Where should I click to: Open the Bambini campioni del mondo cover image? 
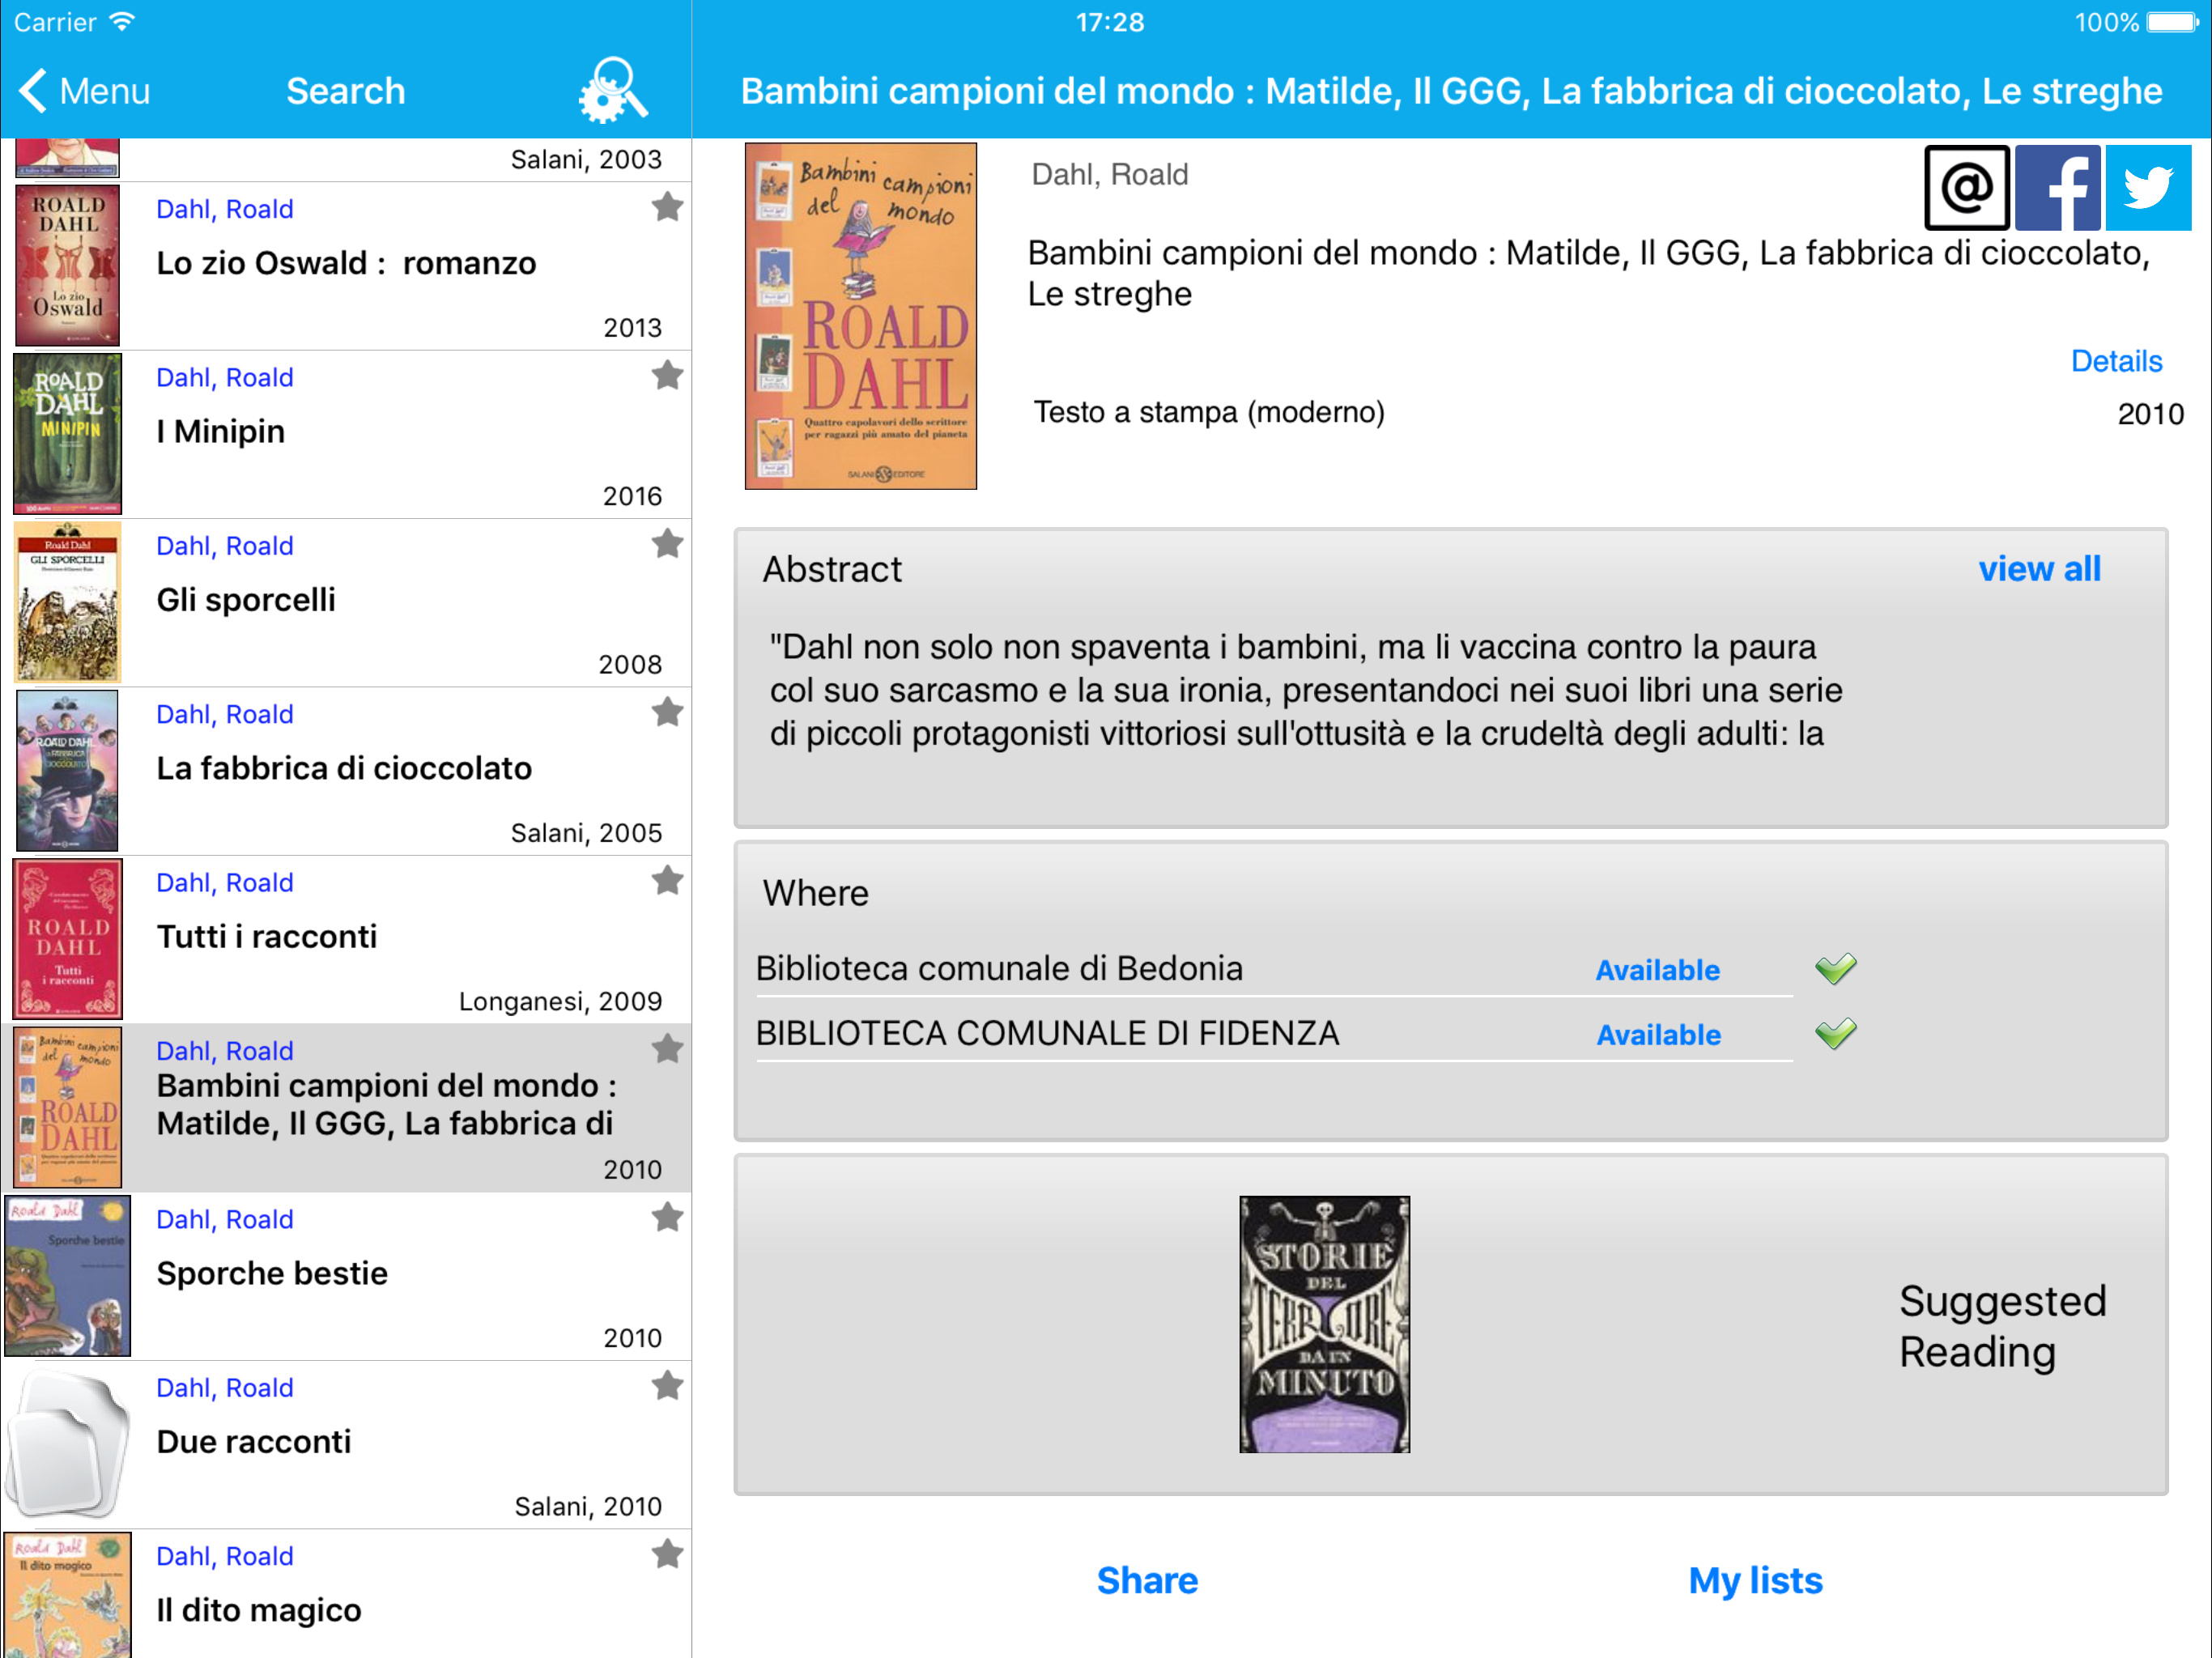pyautogui.click(x=860, y=316)
